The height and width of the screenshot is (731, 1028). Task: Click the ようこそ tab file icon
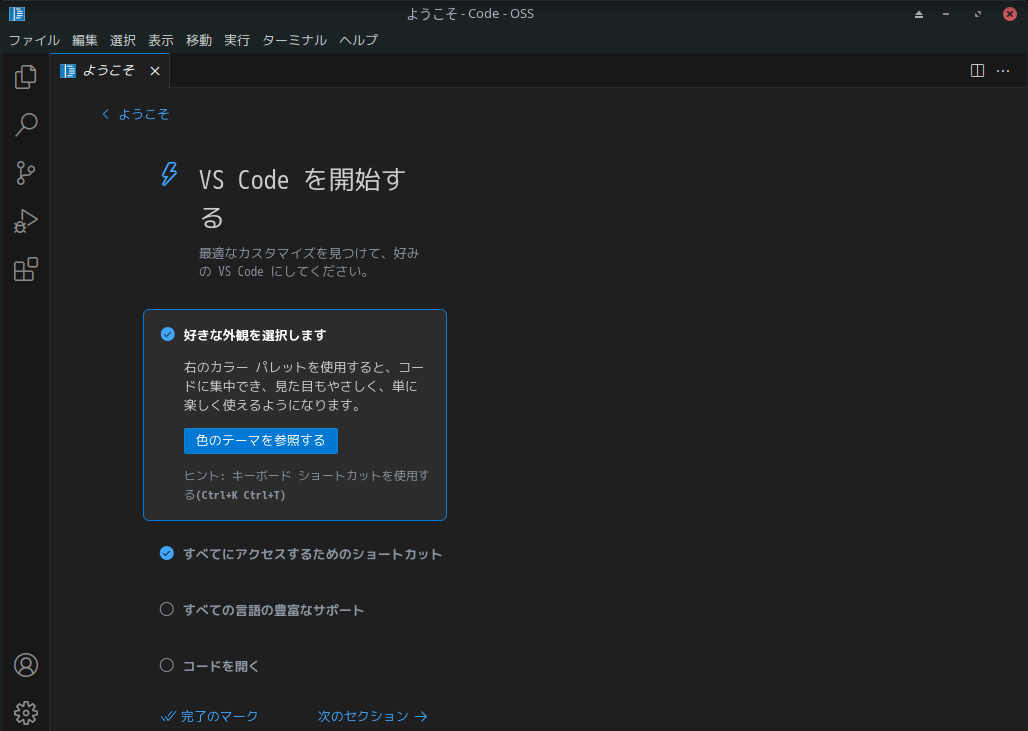point(68,71)
